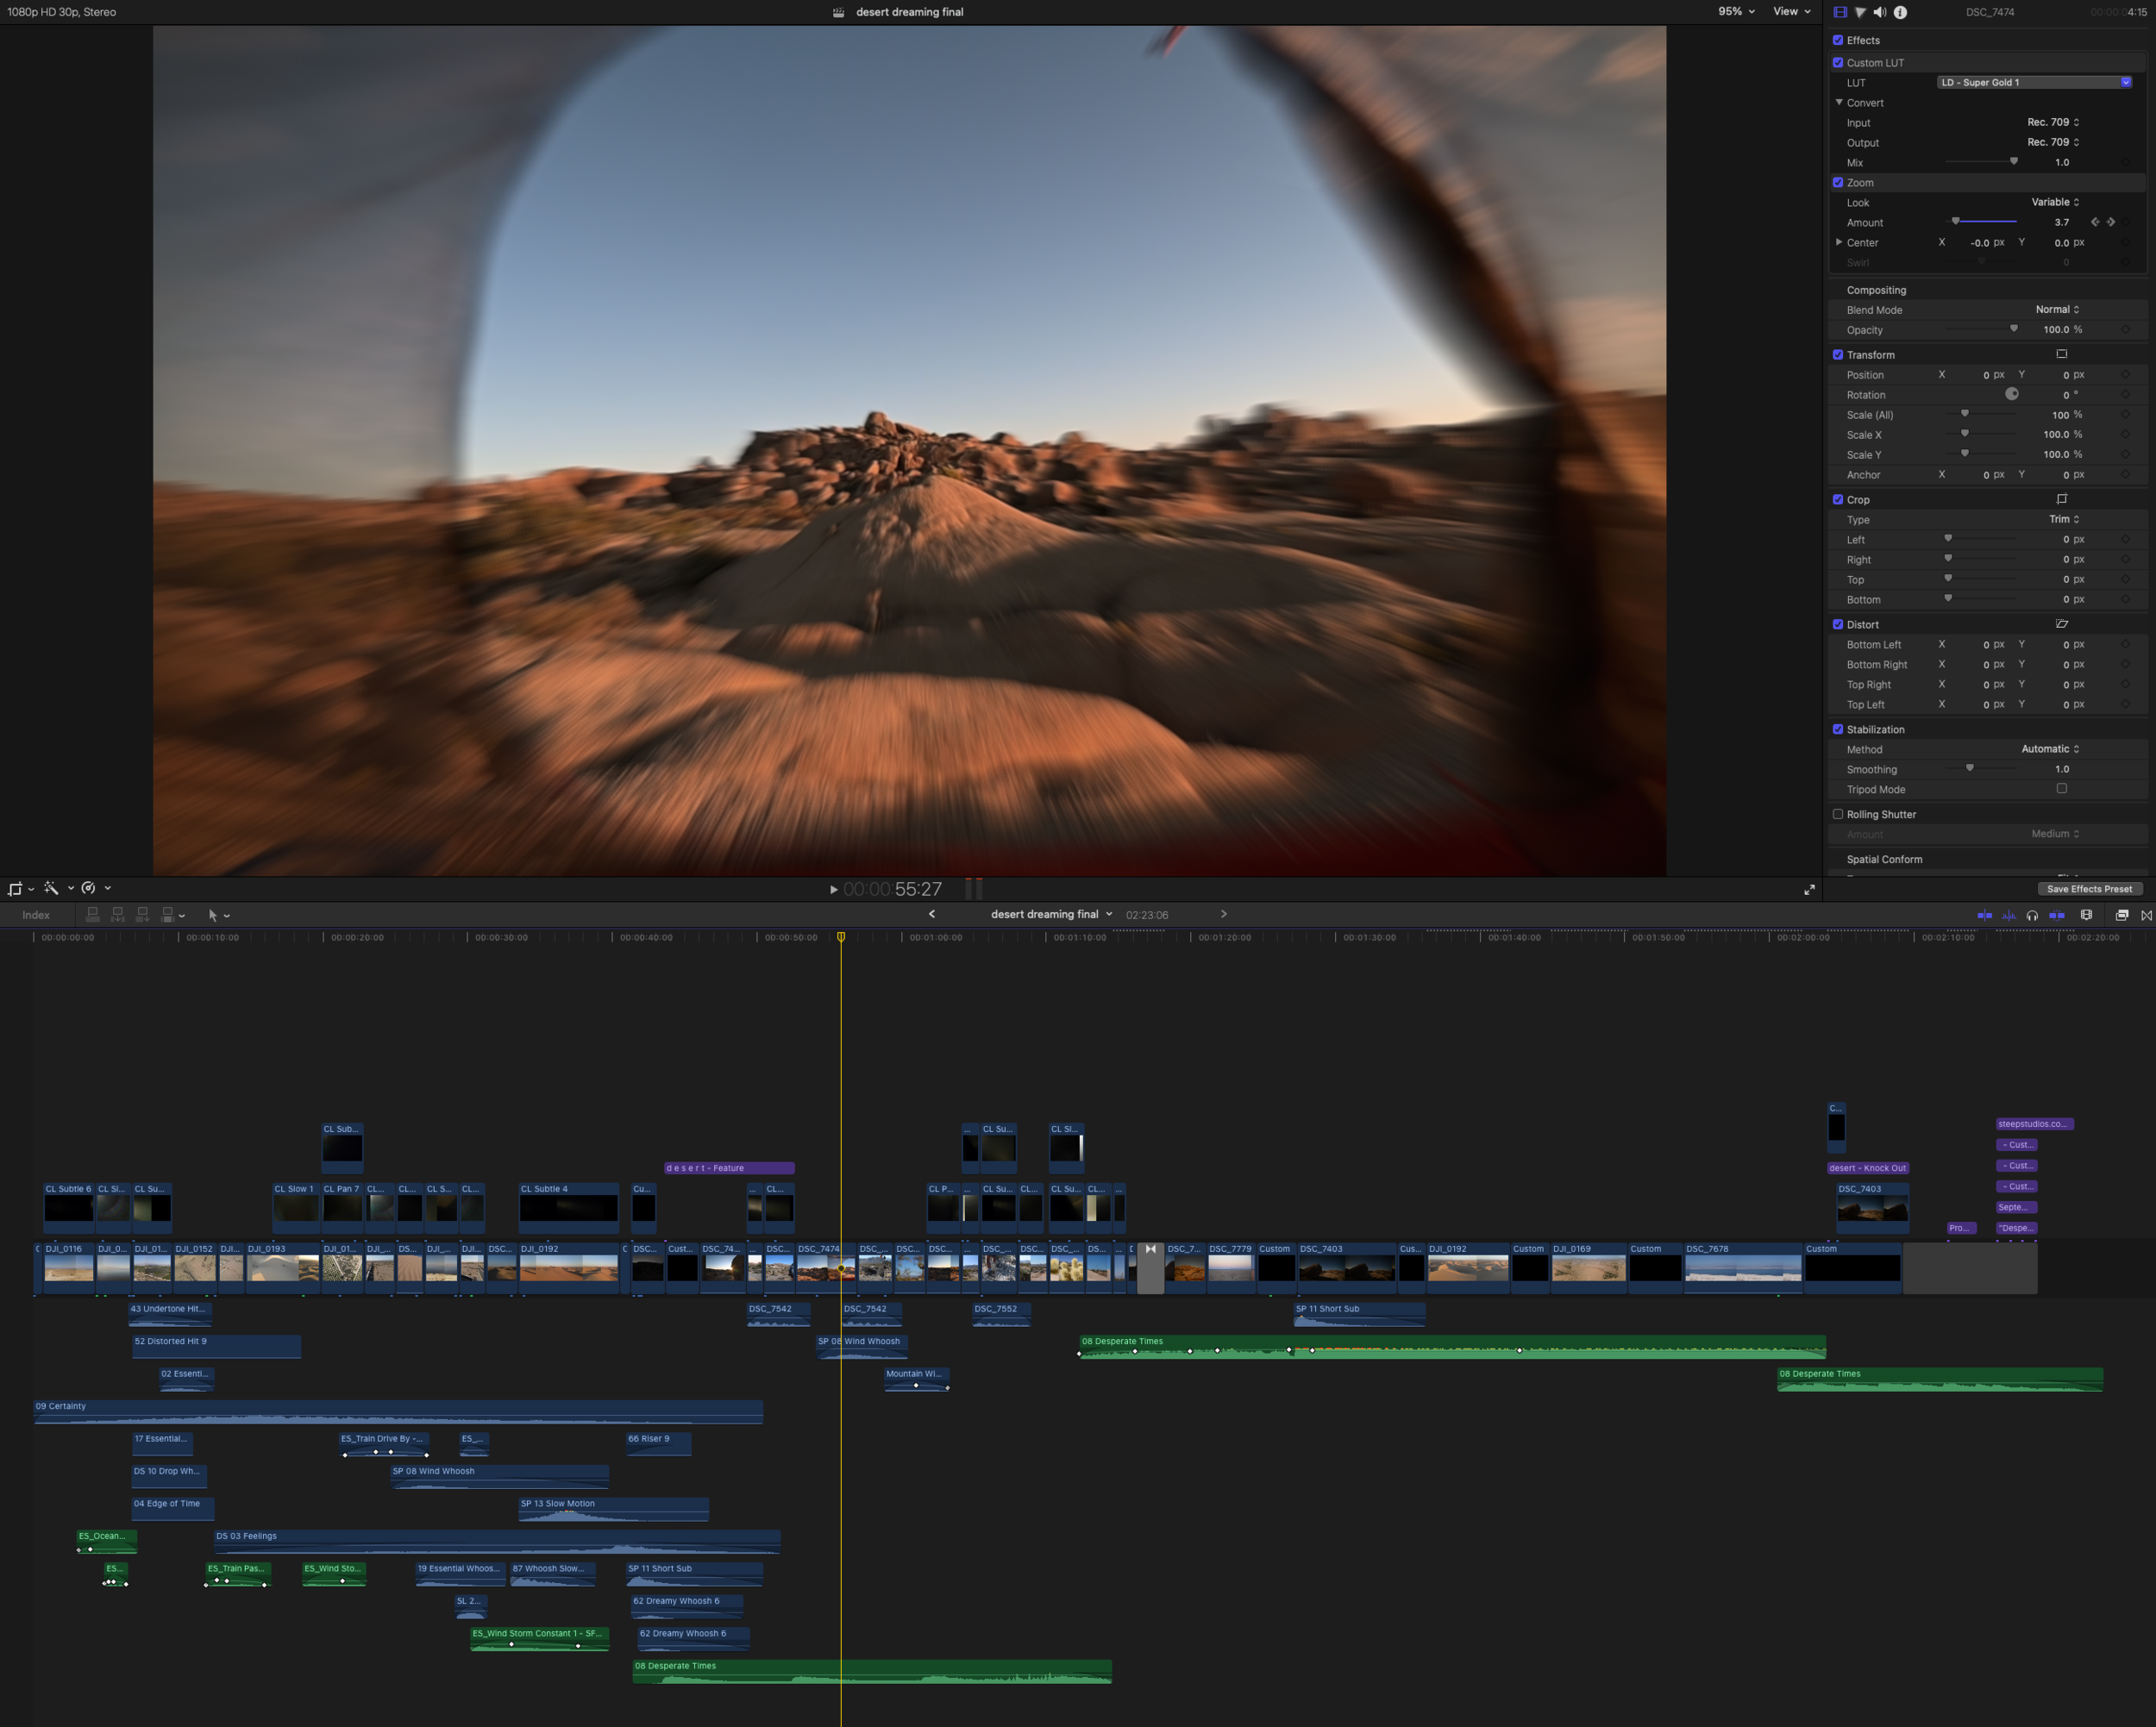Open the transitions browser icon
Viewport: 2156px width, 1727px height.
(x=2146, y=915)
